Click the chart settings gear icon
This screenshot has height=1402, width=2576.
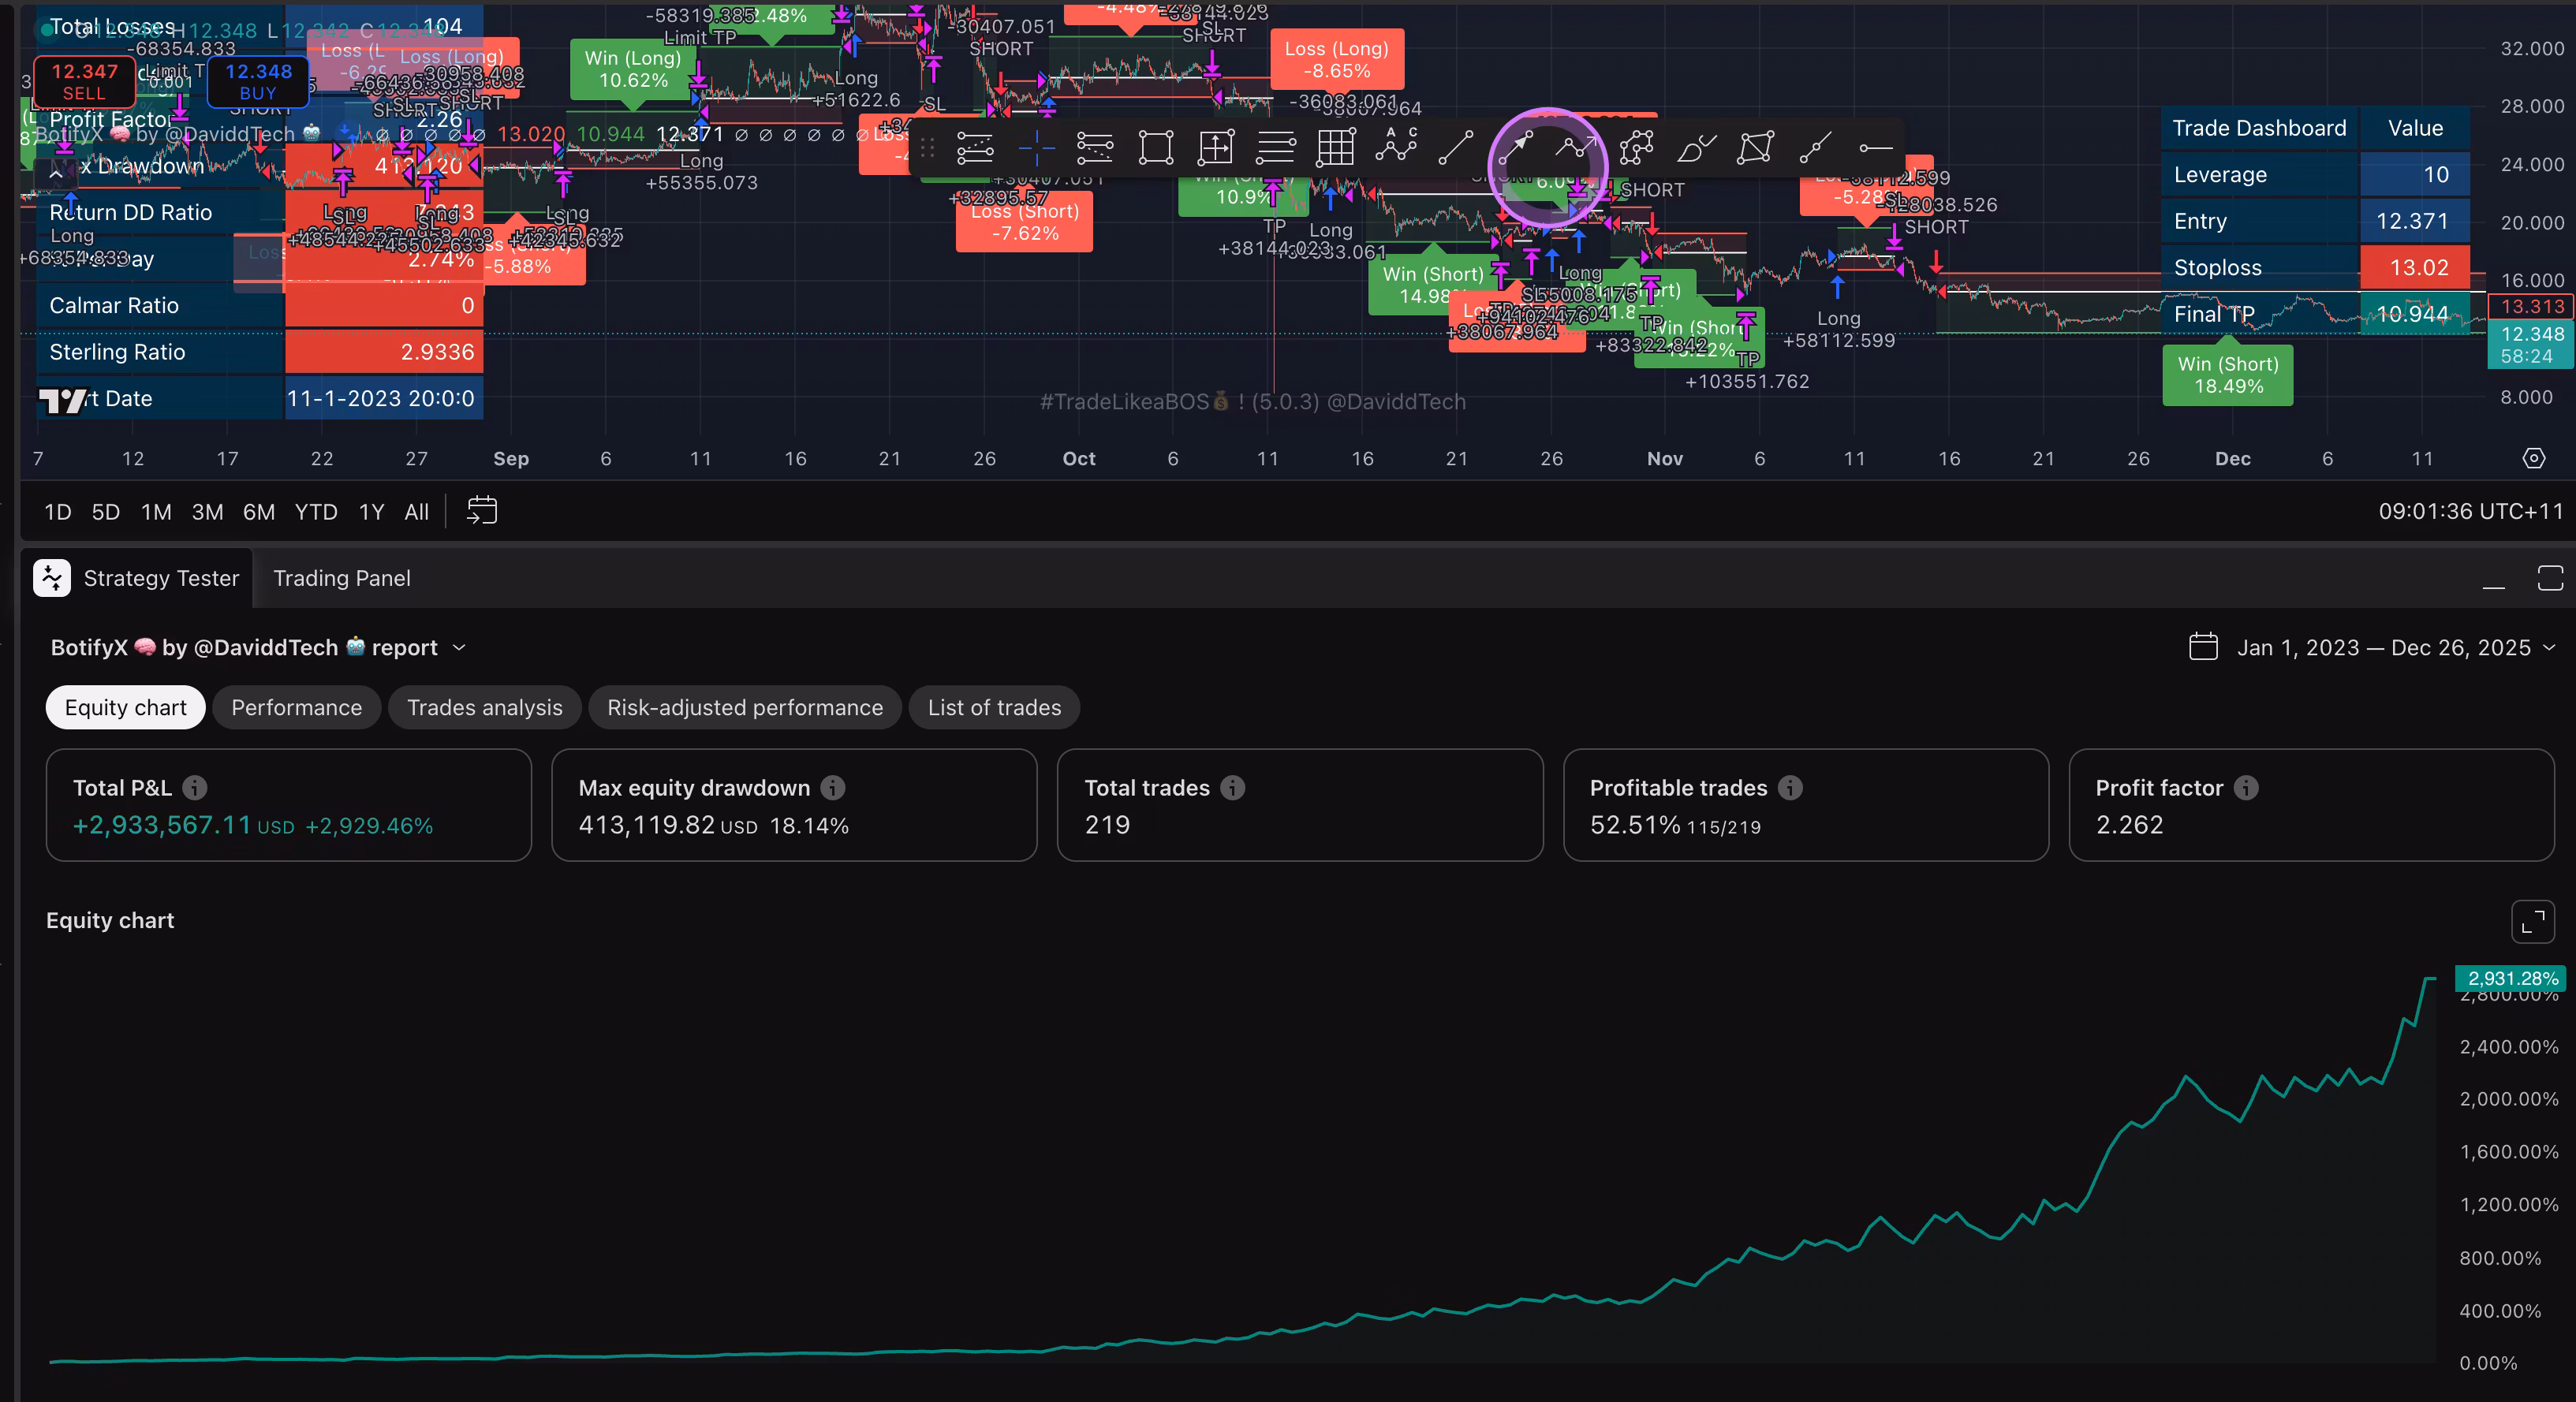coord(2533,458)
